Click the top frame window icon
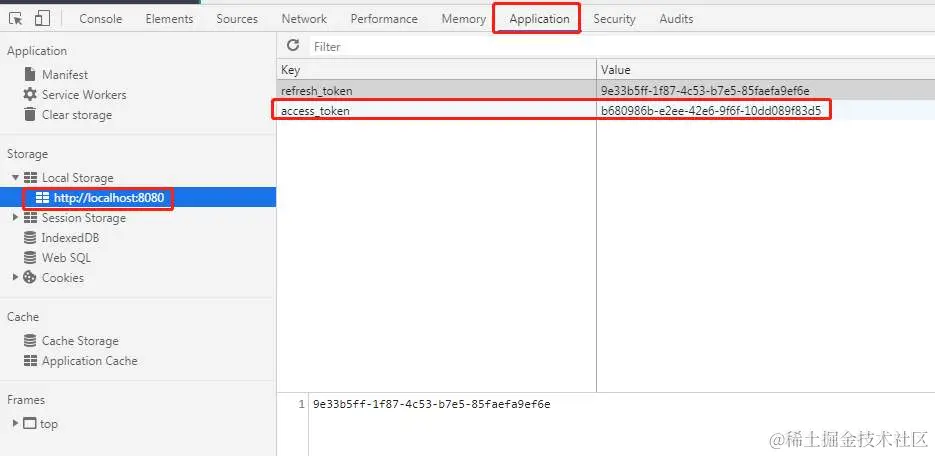 click(x=30, y=424)
